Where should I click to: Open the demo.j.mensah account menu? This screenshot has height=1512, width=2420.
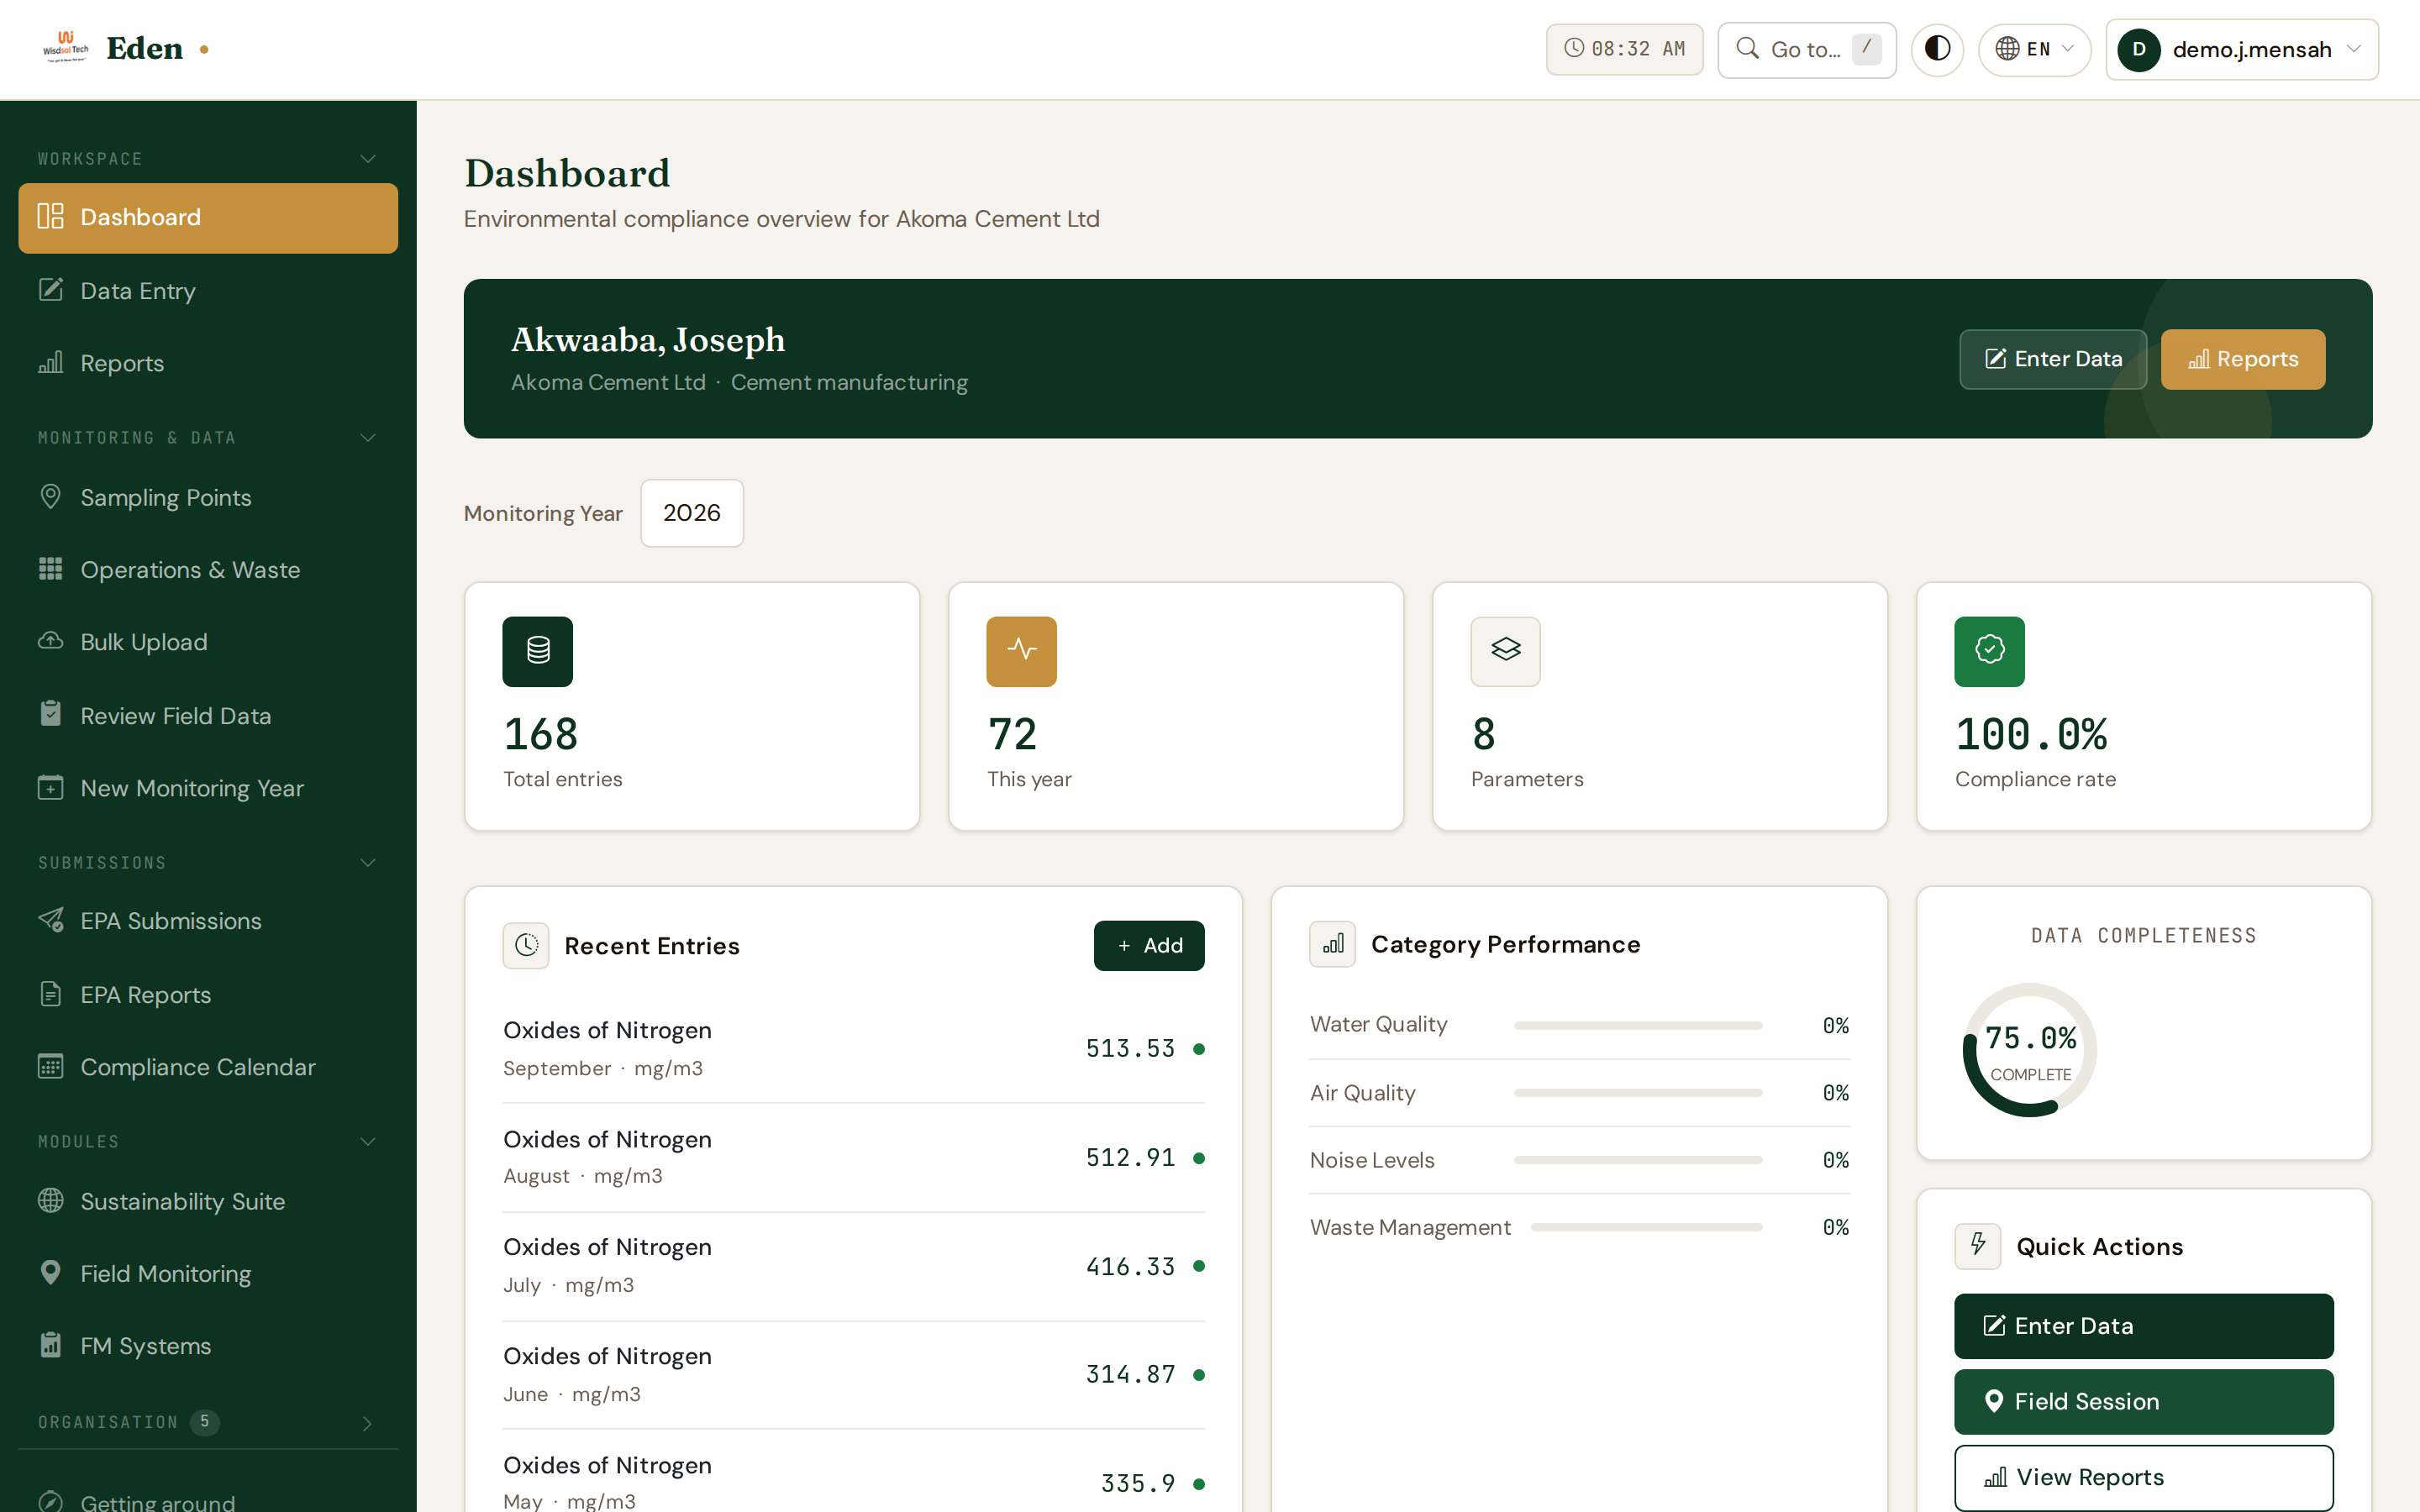[x=2242, y=49]
